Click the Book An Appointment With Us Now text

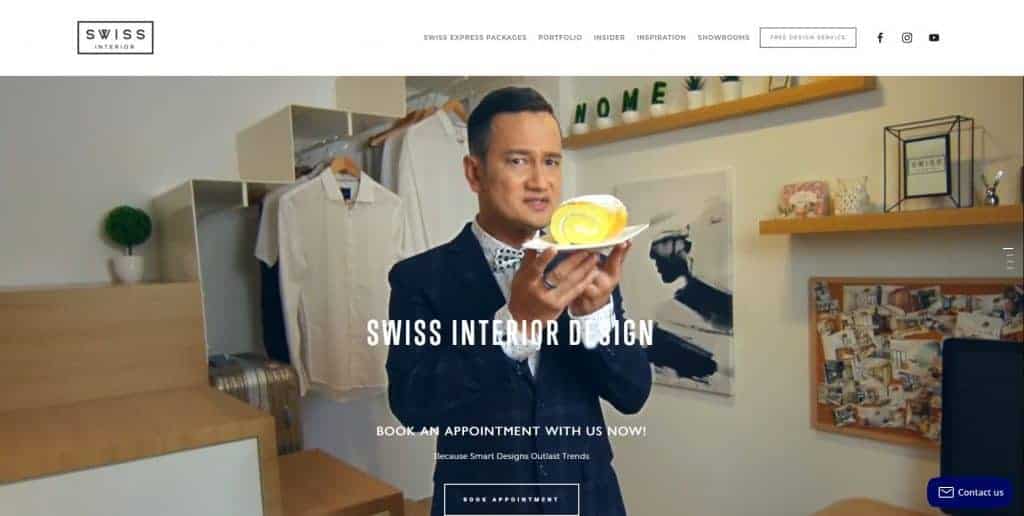tap(511, 432)
